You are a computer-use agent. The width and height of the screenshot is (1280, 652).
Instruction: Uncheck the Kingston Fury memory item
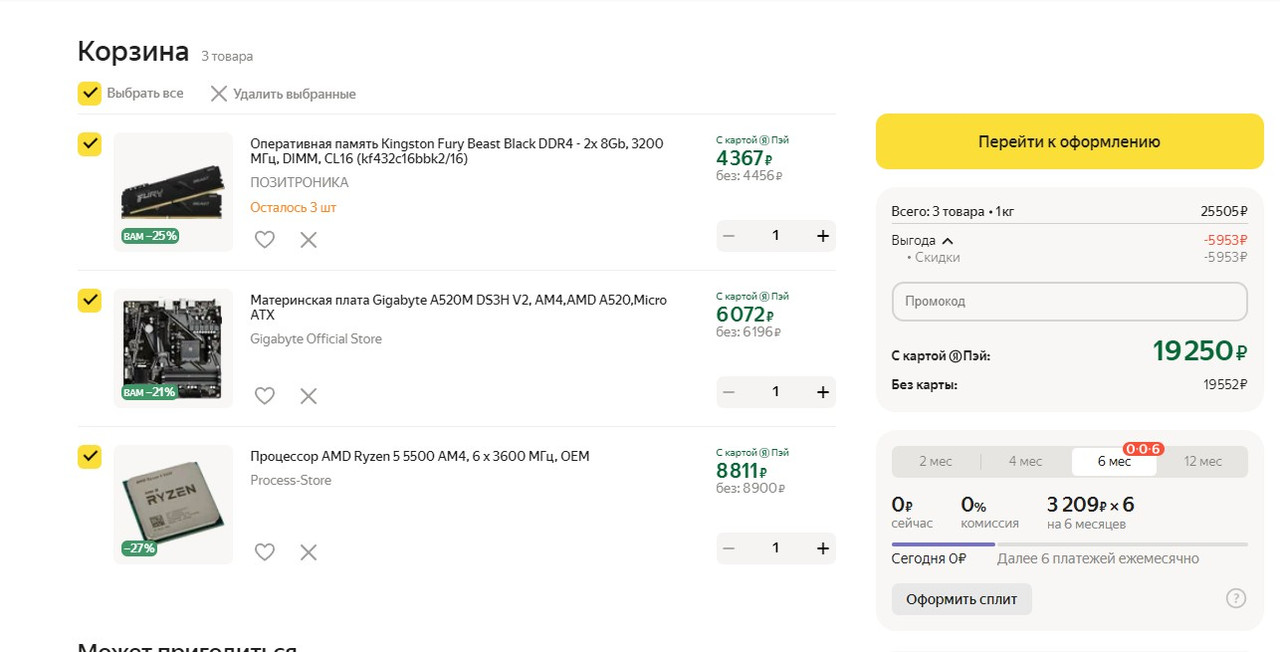(90, 145)
